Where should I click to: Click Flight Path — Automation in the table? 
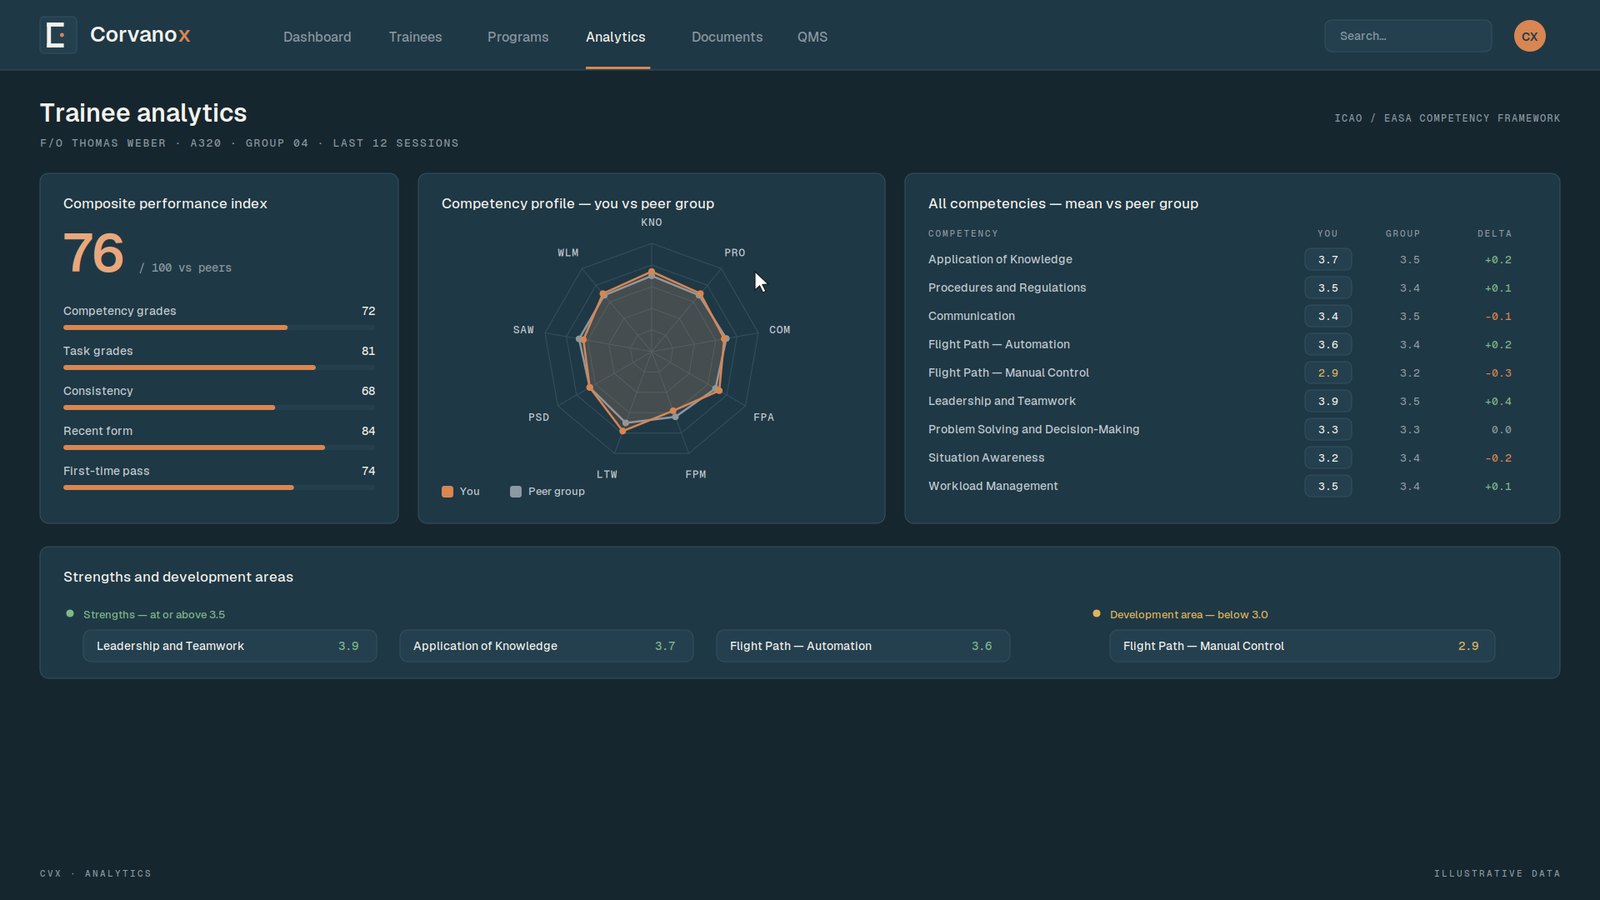point(999,344)
